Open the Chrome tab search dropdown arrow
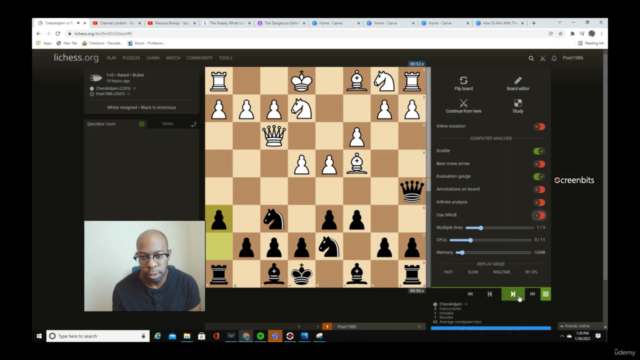The width and height of the screenshot is (640, 360). (559, 23)
